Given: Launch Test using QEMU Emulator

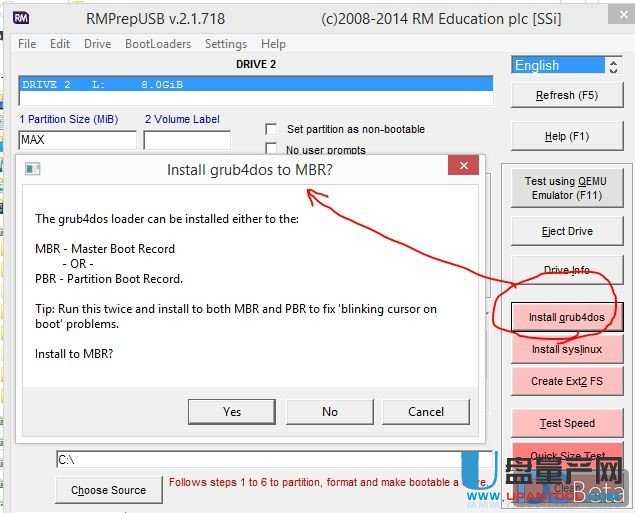Looking at the screenshot, I should [x=566, y=188].
